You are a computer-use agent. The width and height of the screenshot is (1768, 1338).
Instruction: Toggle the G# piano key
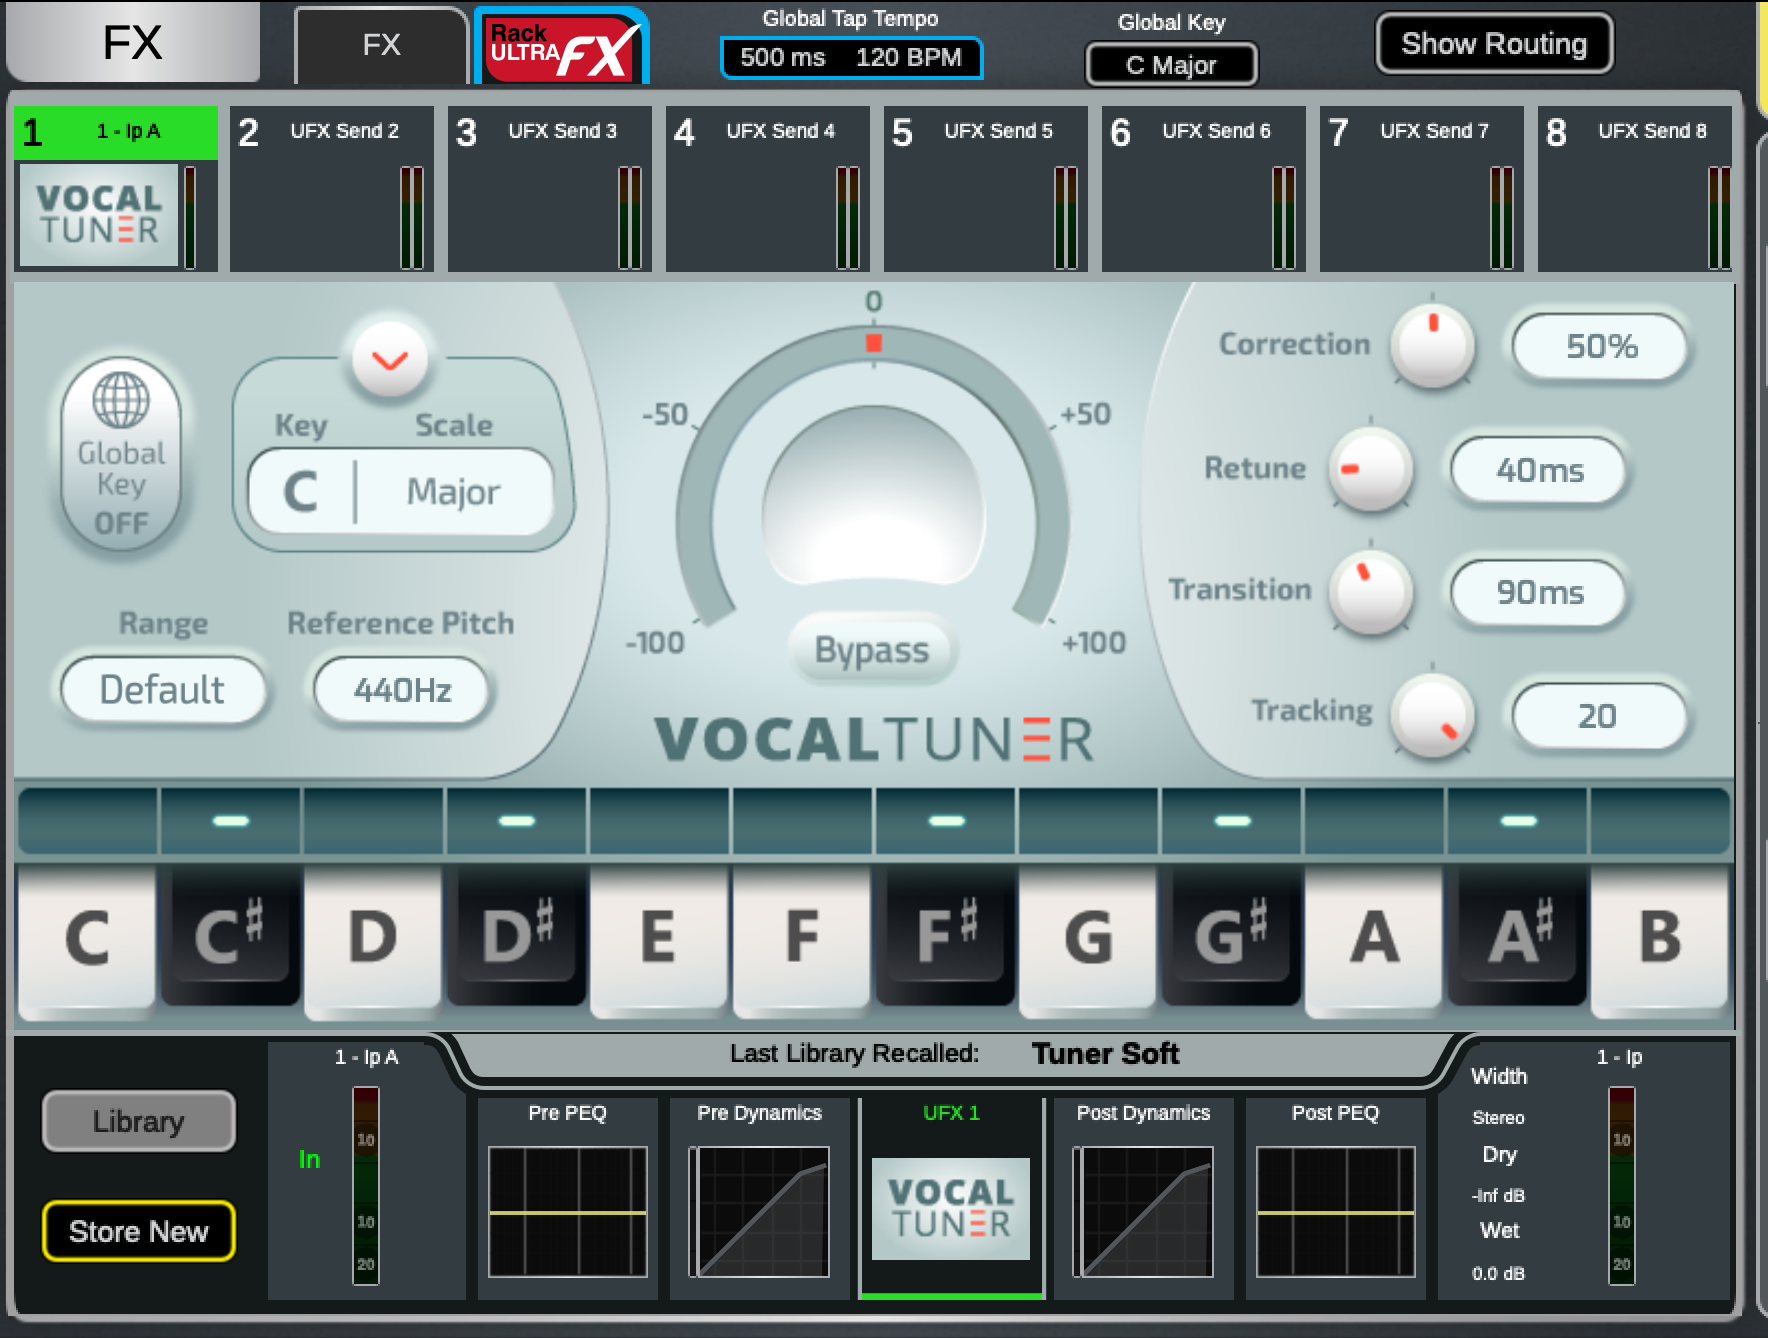pos(1231,935)
